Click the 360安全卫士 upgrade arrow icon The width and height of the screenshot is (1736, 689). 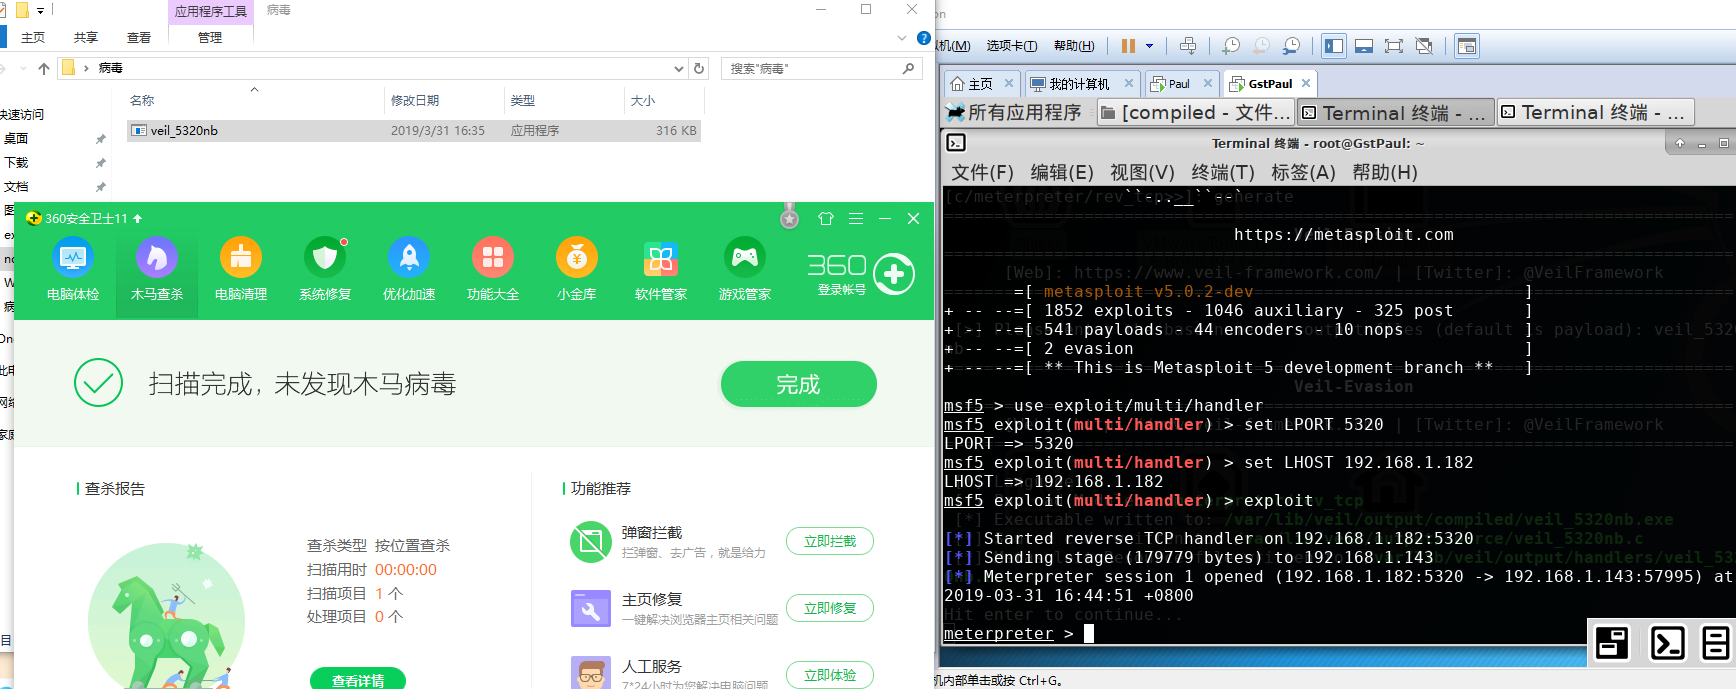pos(137,218)
